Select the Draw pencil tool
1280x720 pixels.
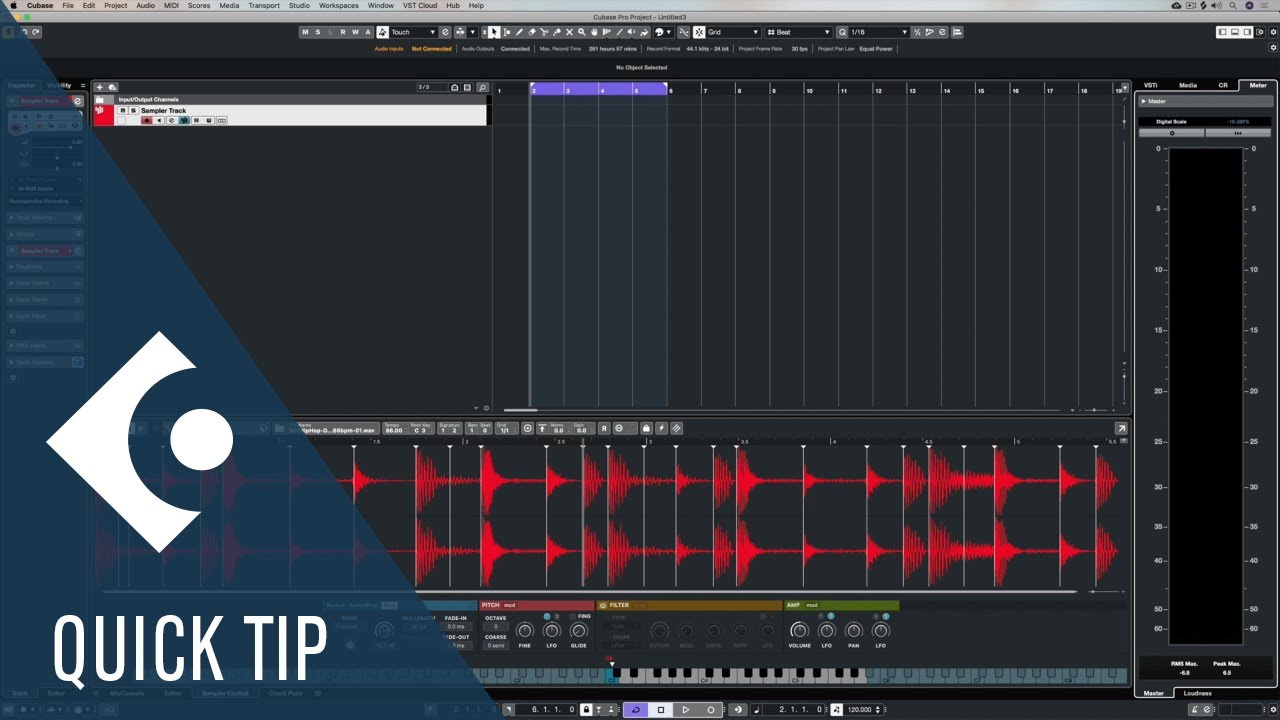[x=519, y=32]
